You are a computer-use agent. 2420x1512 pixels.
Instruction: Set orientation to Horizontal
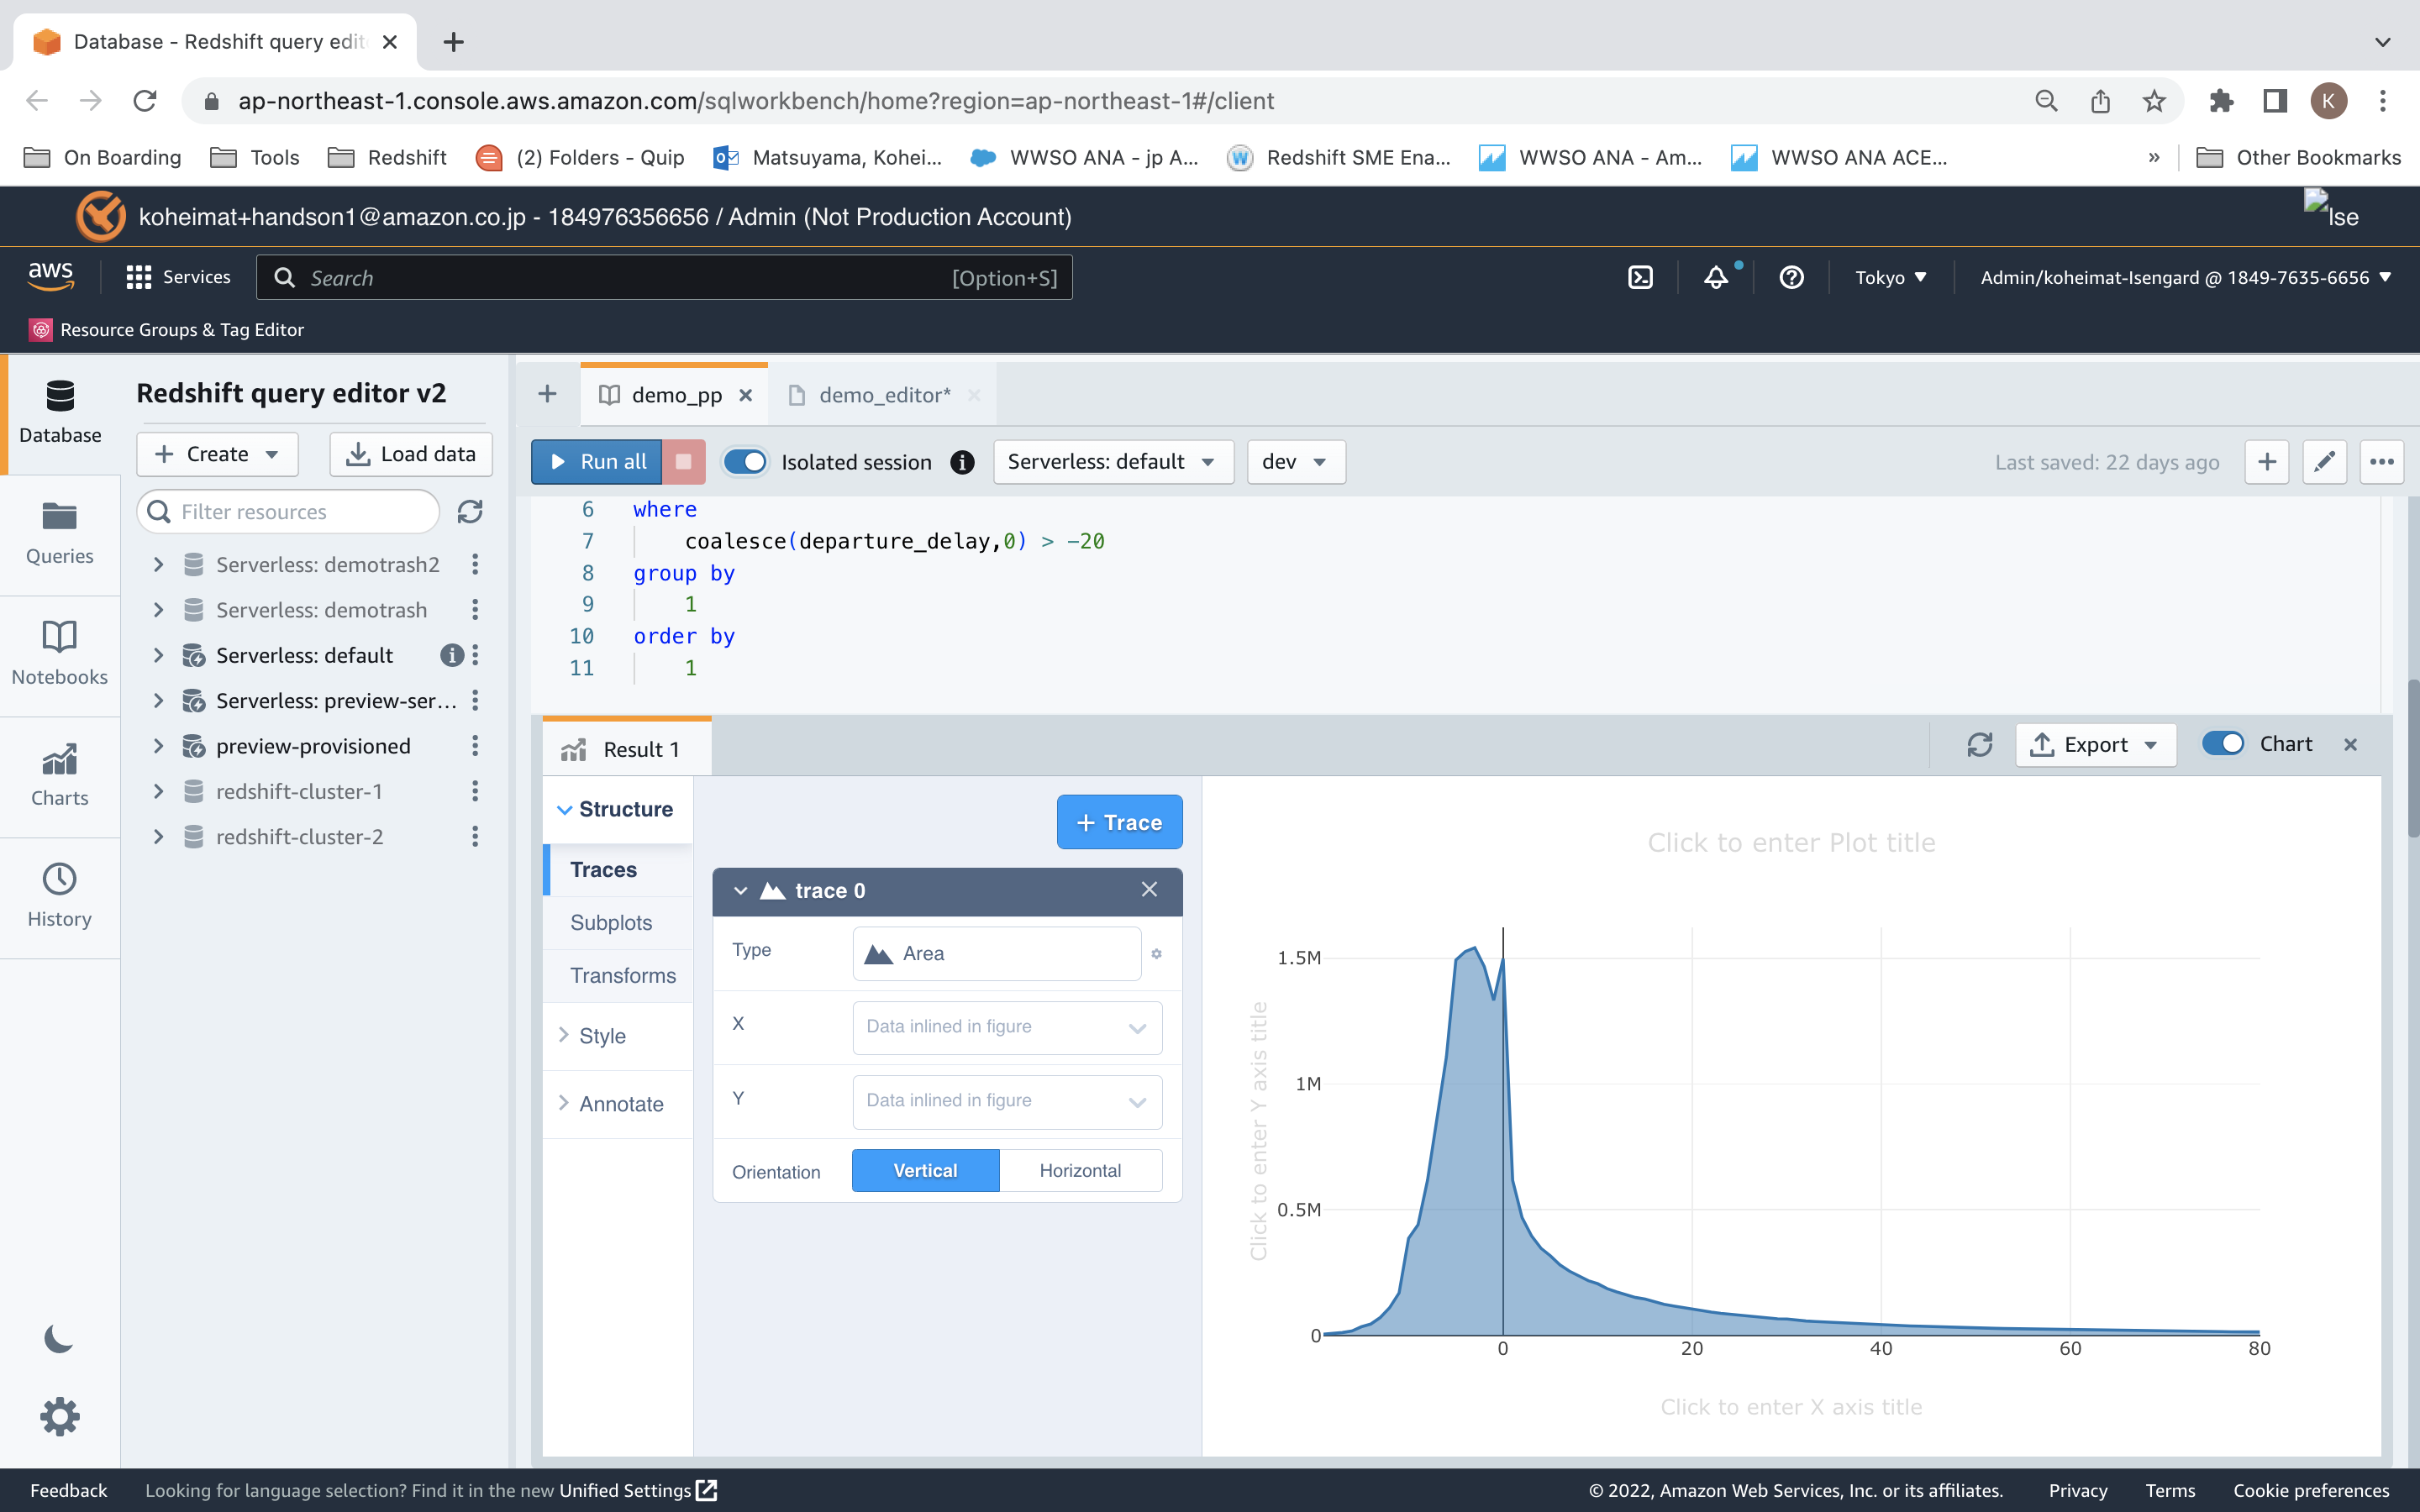(x=1079, y=1170)
